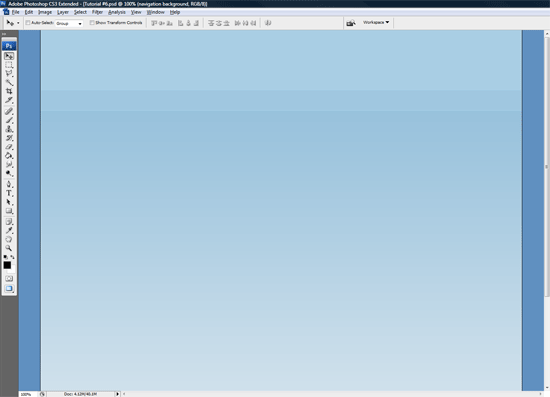
Task: Select the Blur tool
Action: 9,164
